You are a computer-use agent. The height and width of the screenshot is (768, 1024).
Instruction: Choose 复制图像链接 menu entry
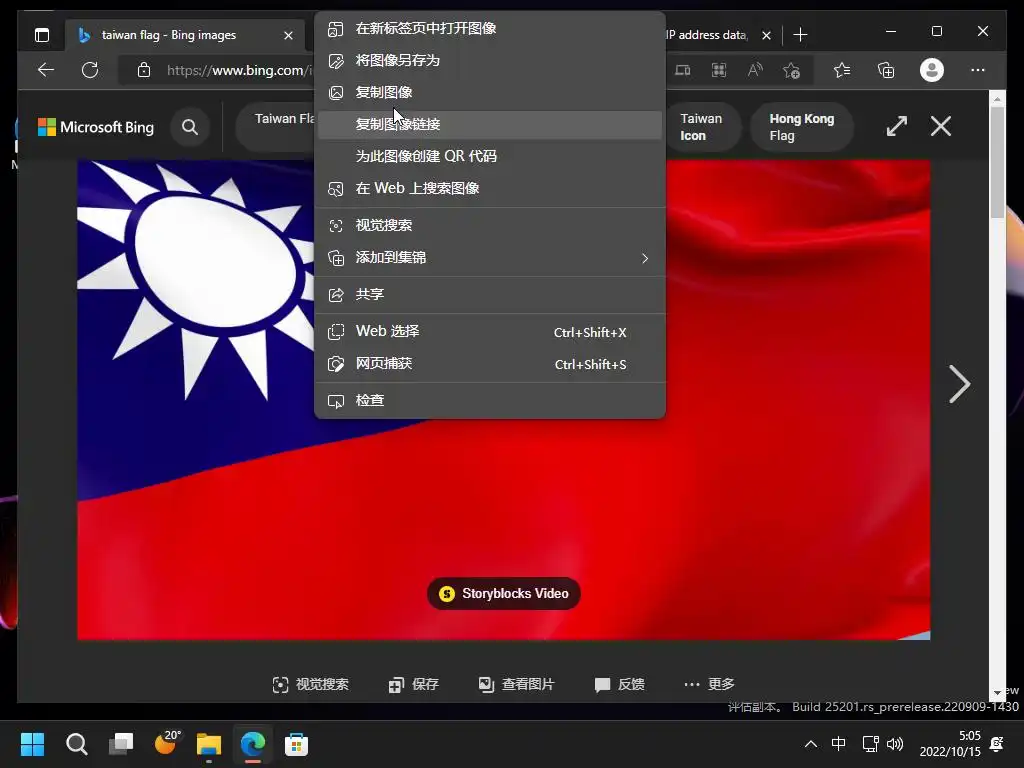490,124
